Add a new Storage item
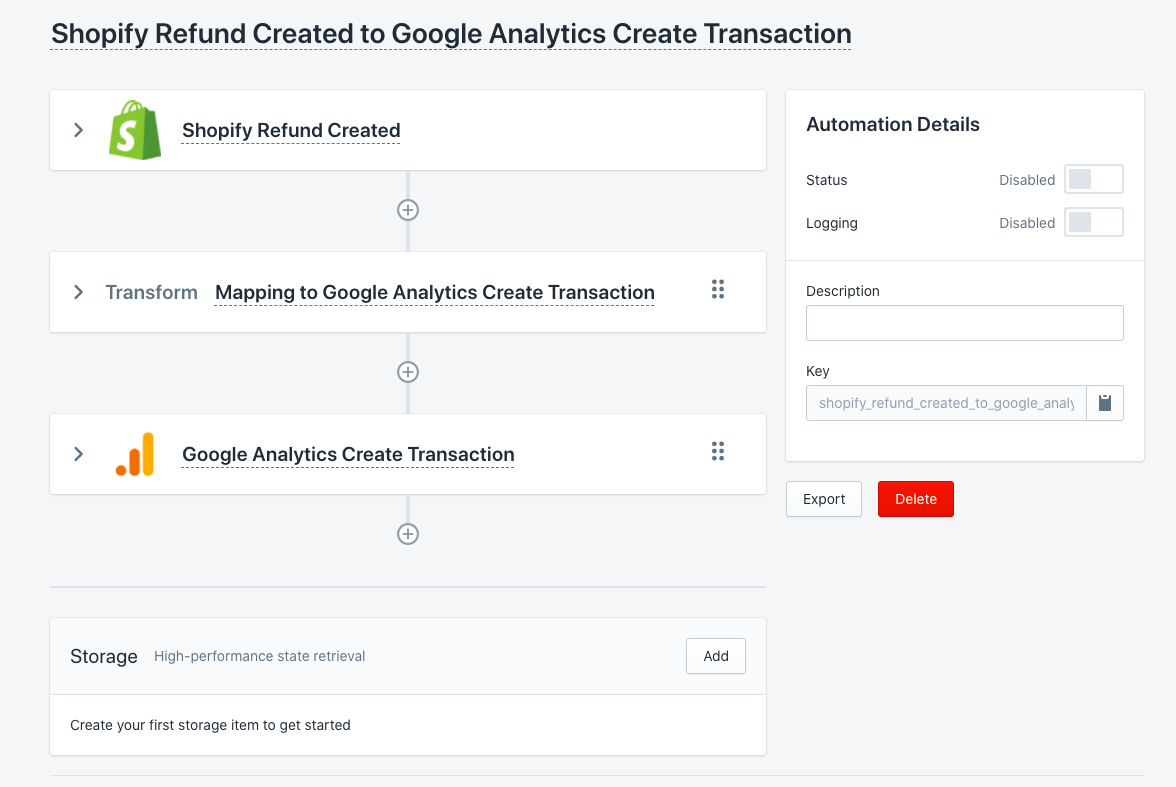 point(716,656)
